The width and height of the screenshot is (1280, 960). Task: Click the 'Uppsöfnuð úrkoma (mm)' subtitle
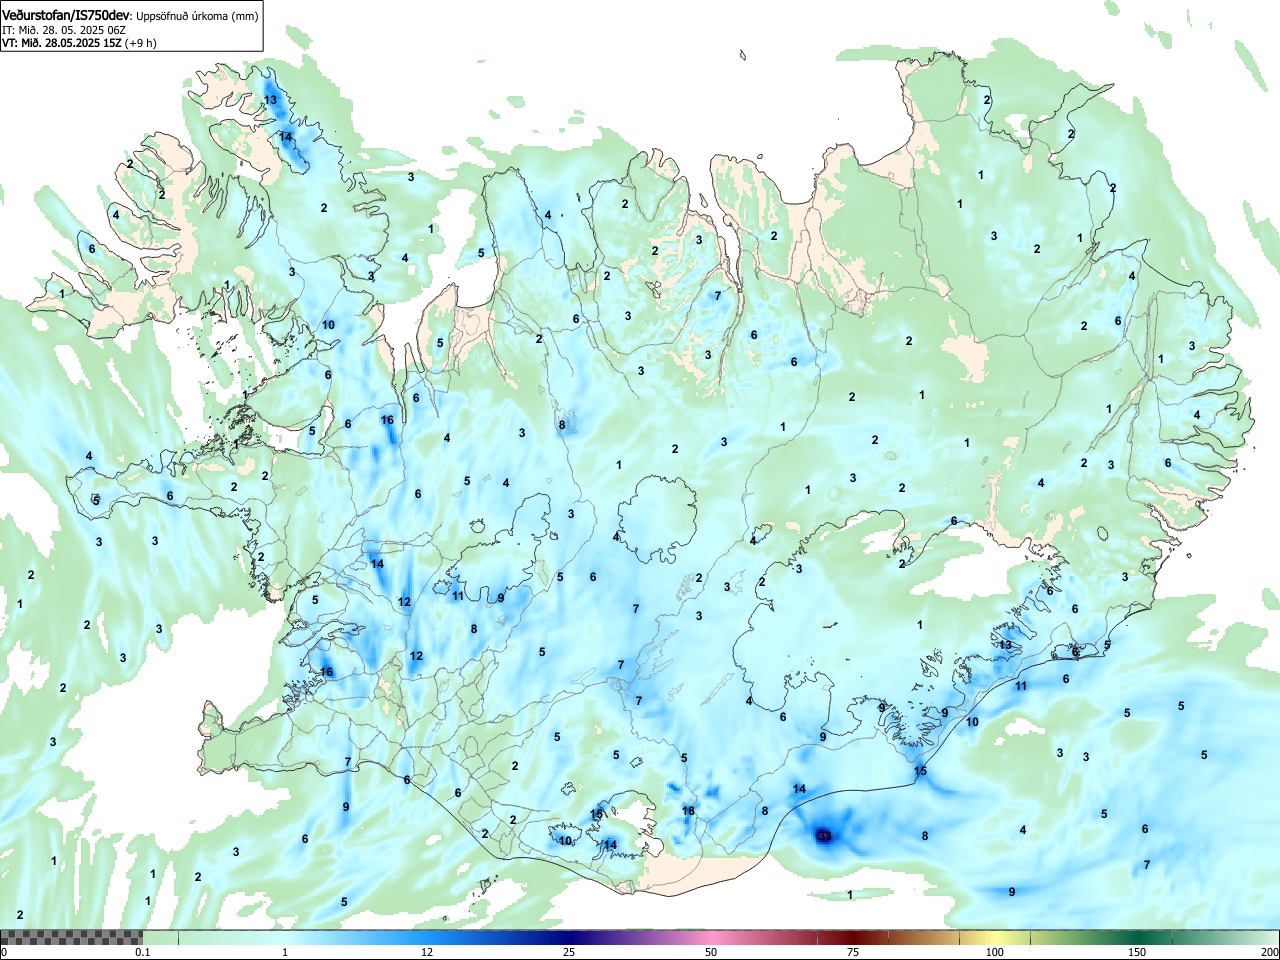click(x=197, y=16)
